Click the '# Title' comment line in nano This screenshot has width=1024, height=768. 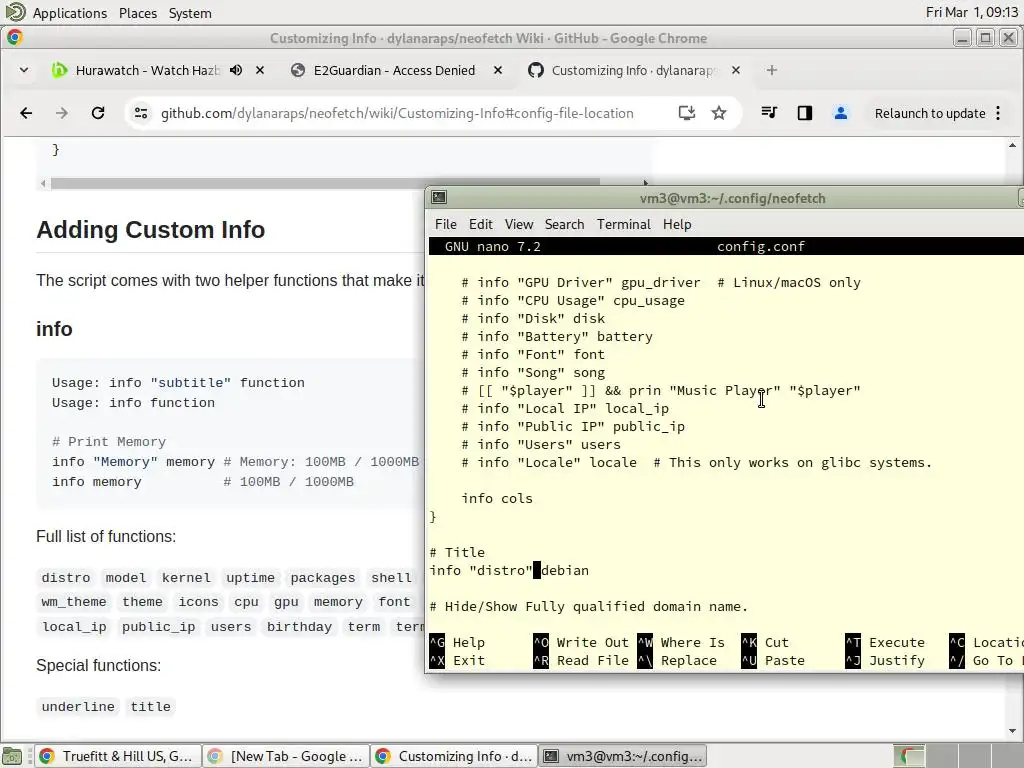(457, 552)
